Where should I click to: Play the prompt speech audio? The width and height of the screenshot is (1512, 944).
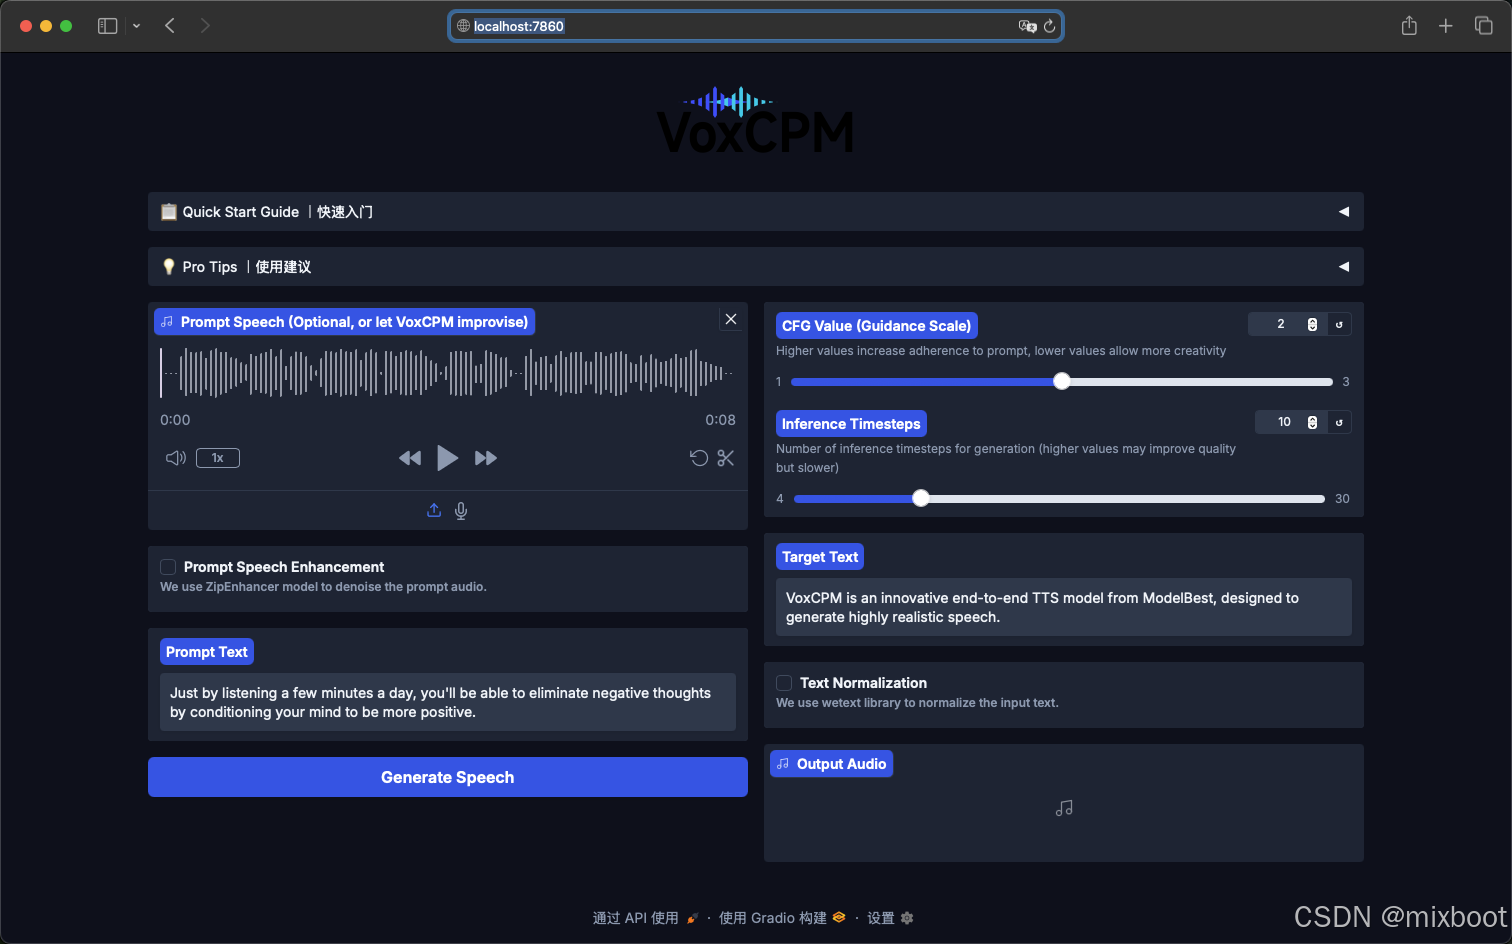(447, 458)
